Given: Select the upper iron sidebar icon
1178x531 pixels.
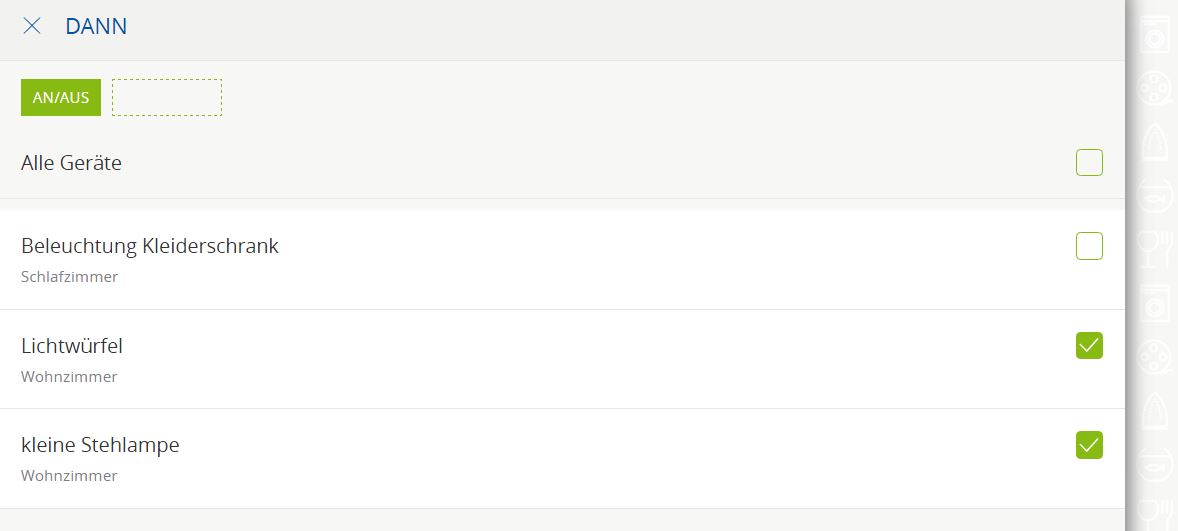Looking at the screenshot, I should [x=1155, y=141].
